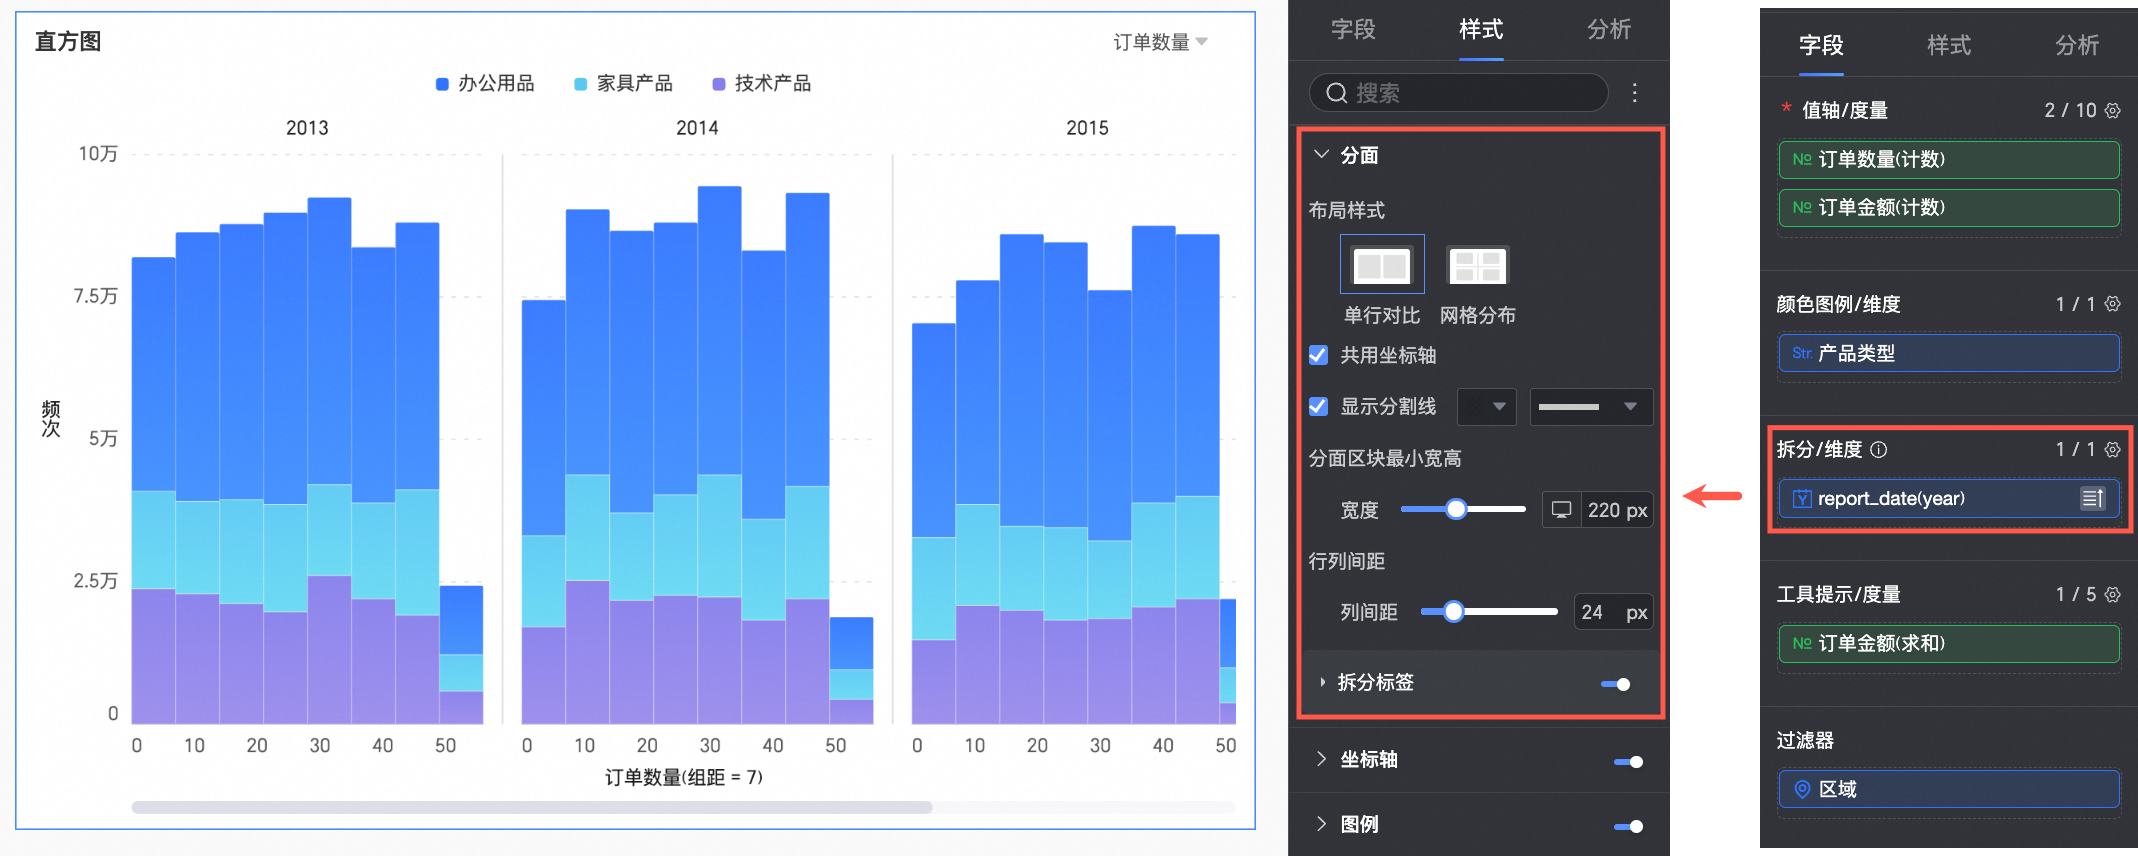Toggle 家具产品 series in the legend
The image size is (2138, 856).
coord(623,84)
